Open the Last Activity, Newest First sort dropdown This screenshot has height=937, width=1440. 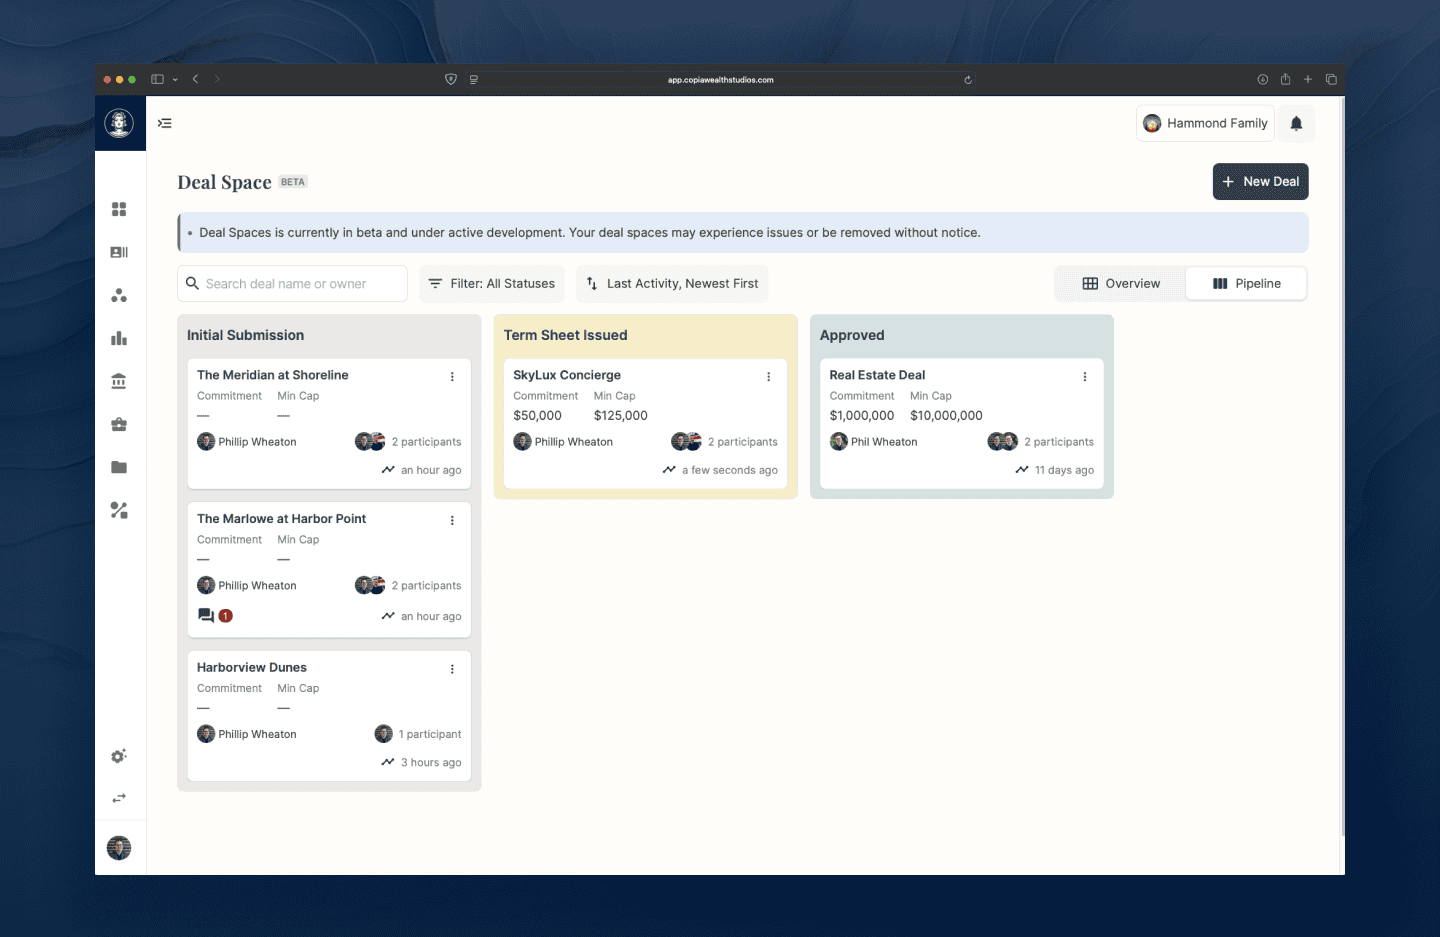pos(672,284)
